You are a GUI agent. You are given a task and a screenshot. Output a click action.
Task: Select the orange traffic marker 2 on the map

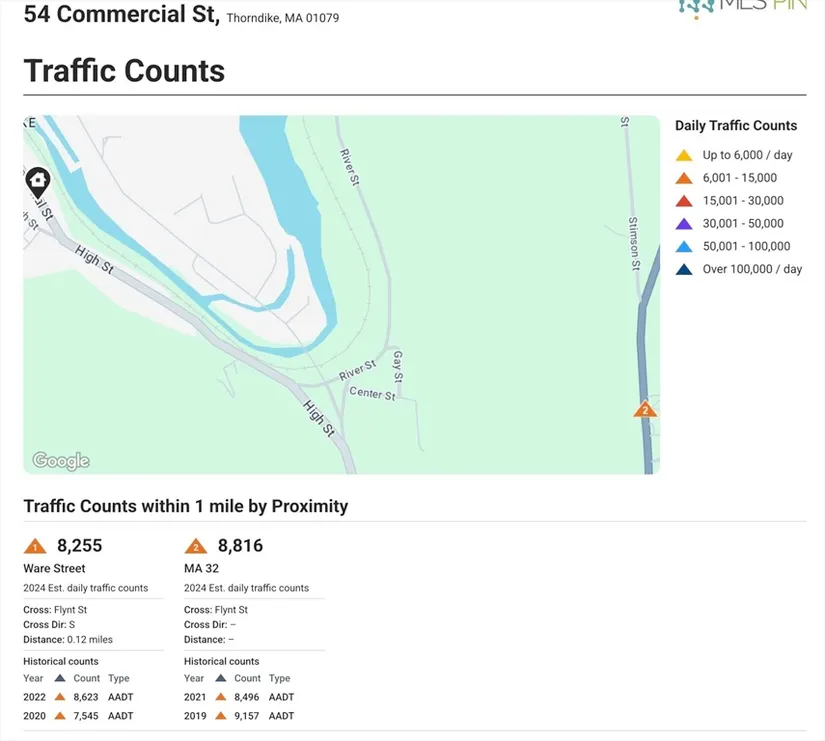coord(645,409)
